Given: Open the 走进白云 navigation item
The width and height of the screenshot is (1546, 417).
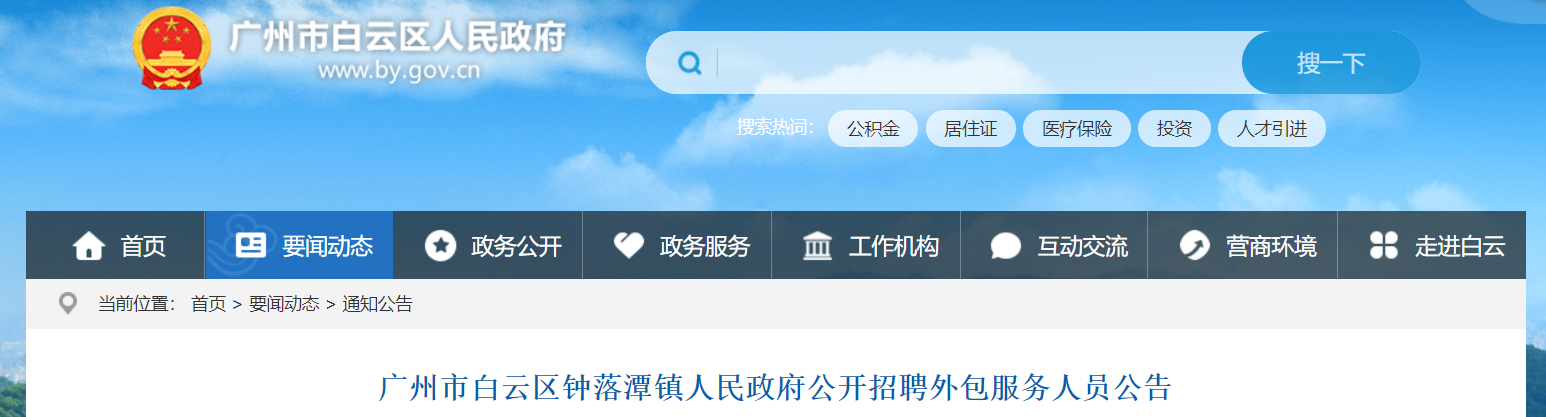Looking at the screenshot, I should click(x=1432, y=245).
